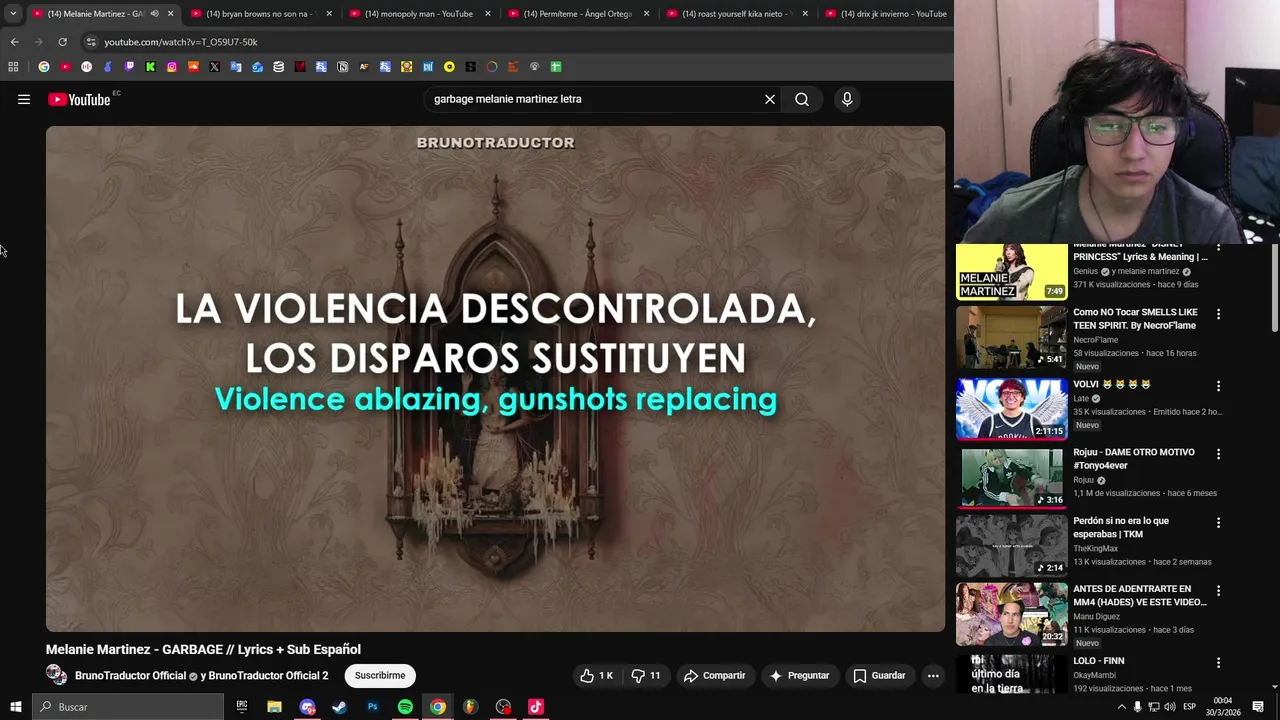This screenshot has width=1280, height=720.
Task: Open Photoshop from the taskbar
Action: pos(372,707)
